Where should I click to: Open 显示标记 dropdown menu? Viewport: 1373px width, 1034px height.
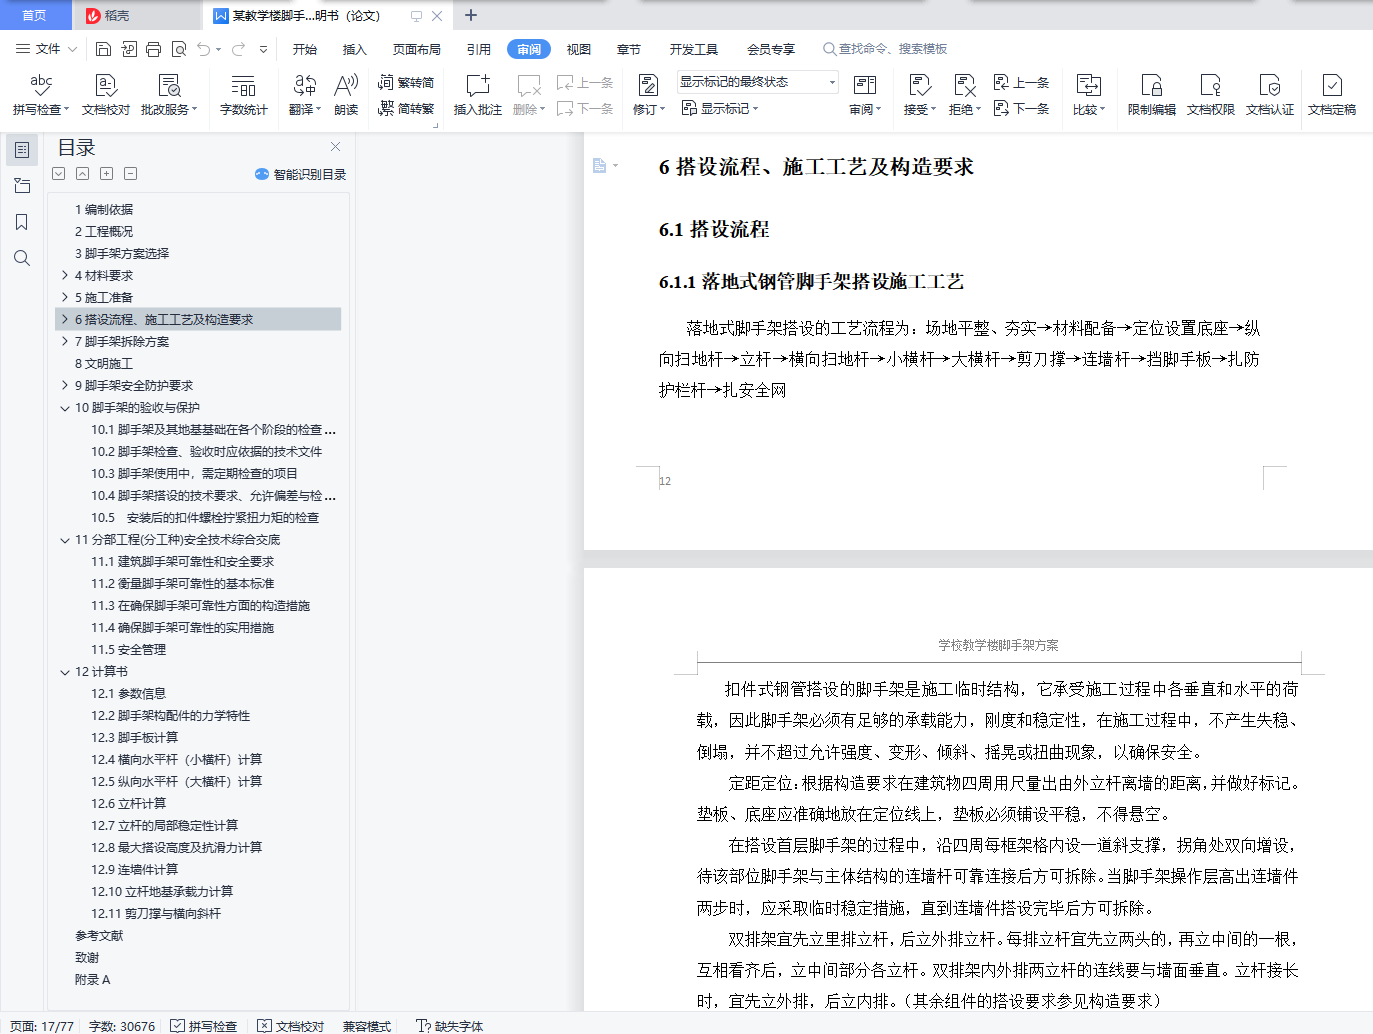pyautogui.click(x=721, y=108)
